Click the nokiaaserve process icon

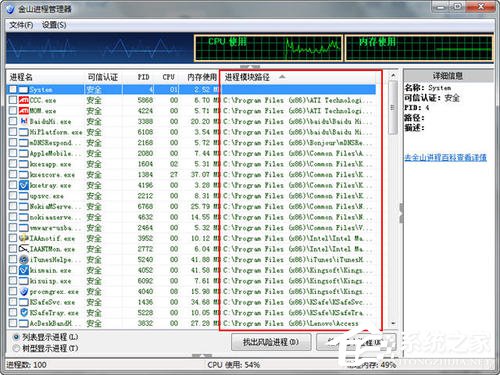(x=24, y=217)
